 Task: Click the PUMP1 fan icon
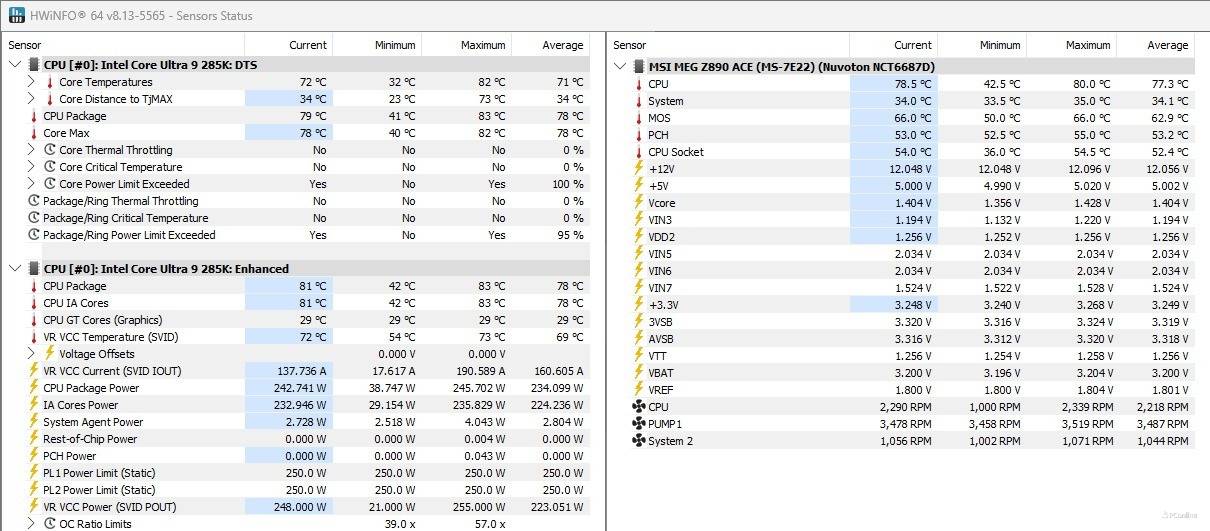click(638, 424)
